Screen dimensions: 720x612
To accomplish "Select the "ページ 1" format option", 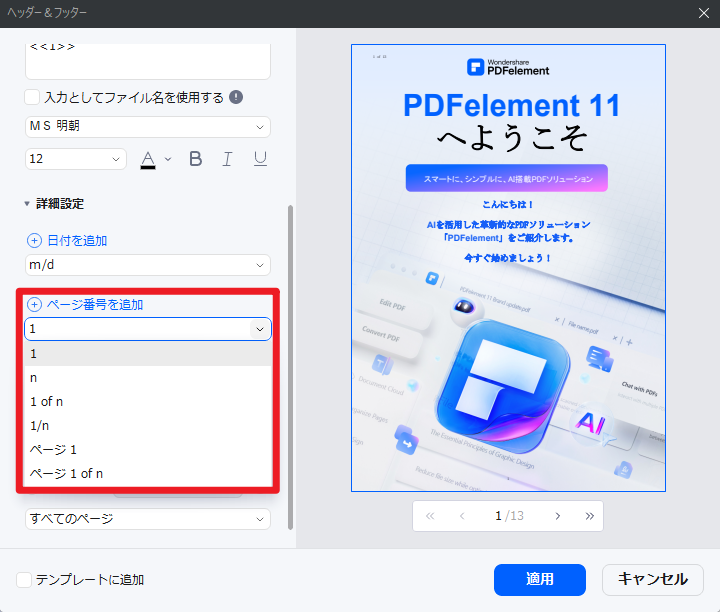I will point(148,449).
